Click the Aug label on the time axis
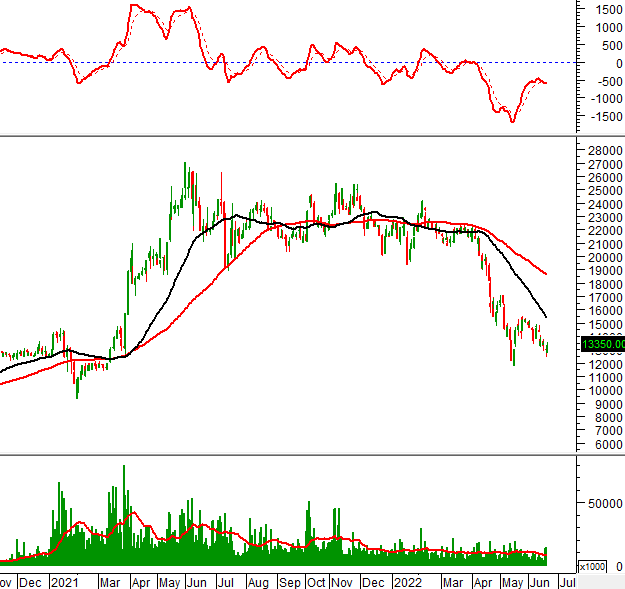The width and height of the screenshot is (625, 589). click(x=258, y=581)
